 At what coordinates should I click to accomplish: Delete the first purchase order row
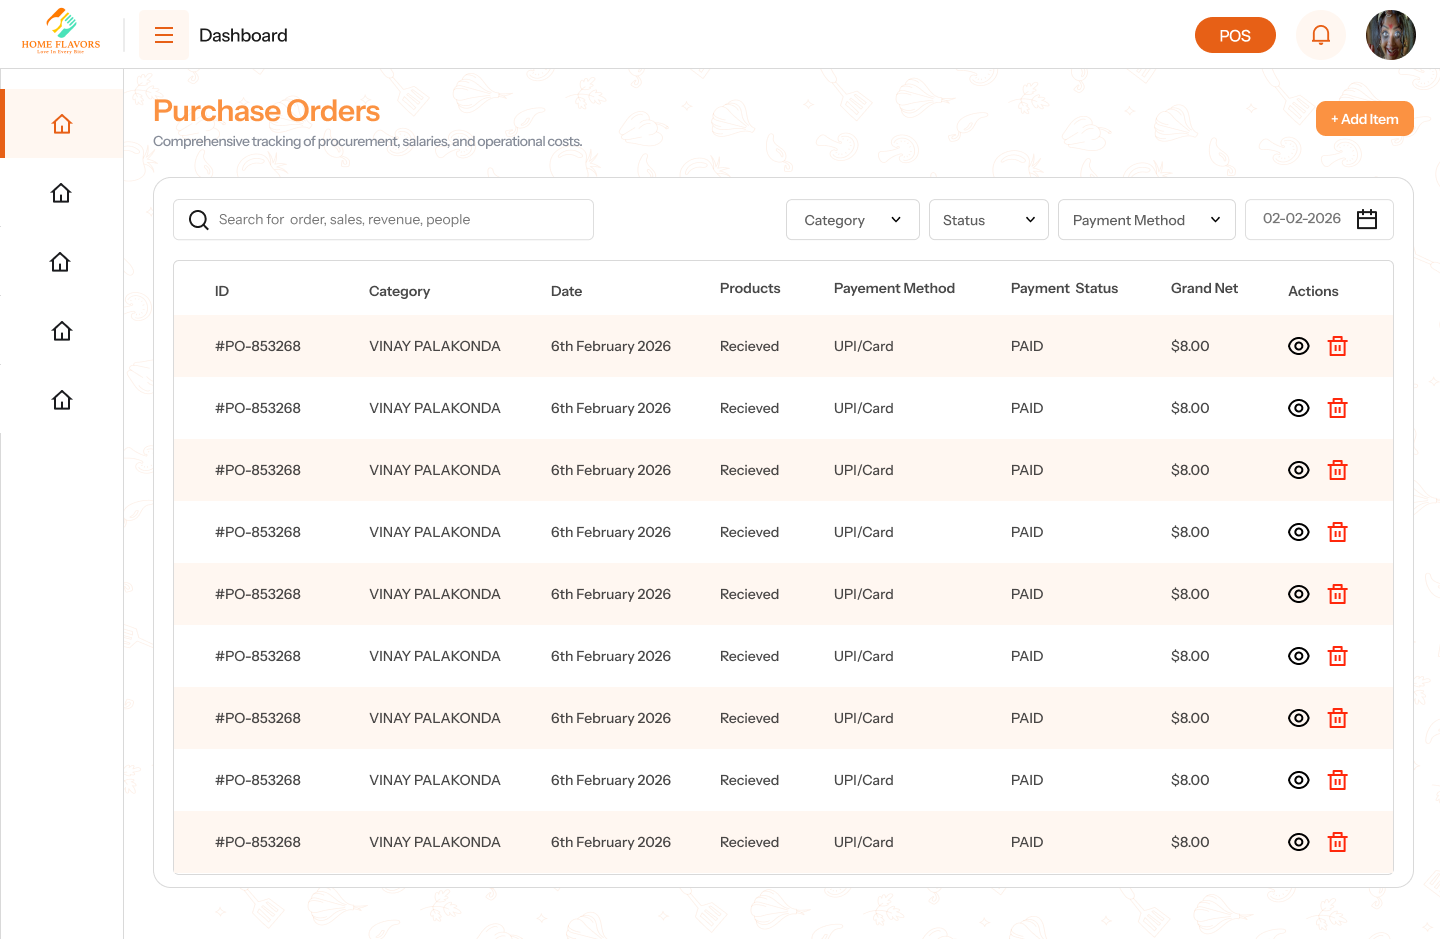click(1337, 346)
